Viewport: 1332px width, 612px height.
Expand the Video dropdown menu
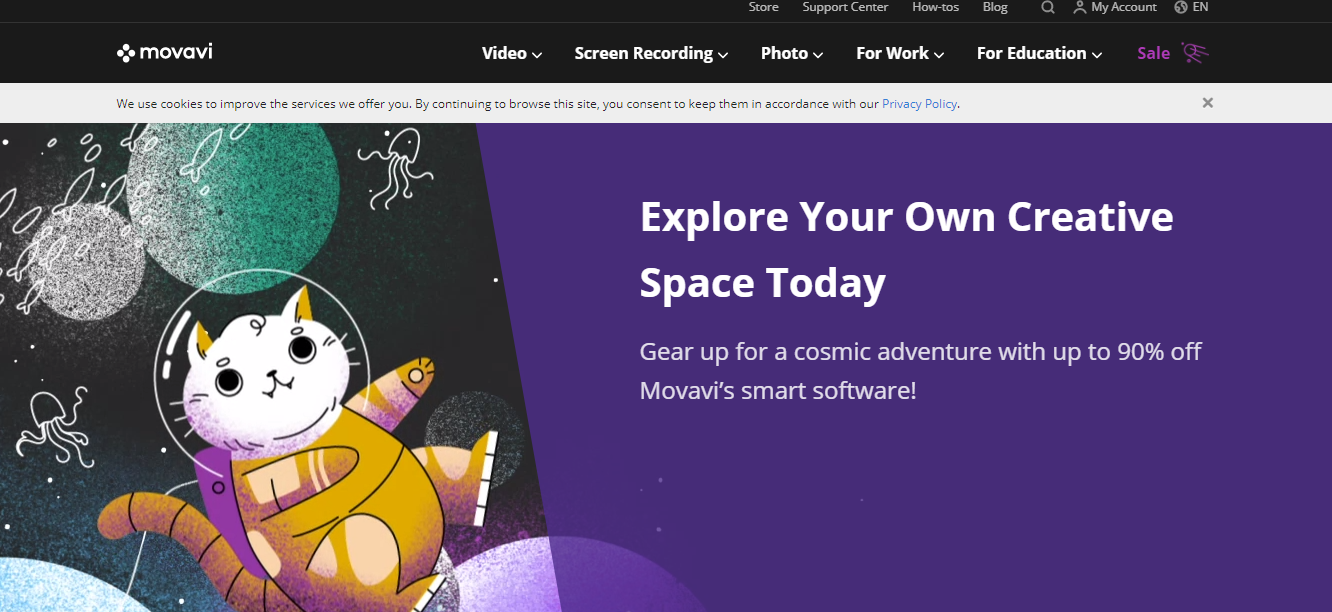[x=512, y=53]
